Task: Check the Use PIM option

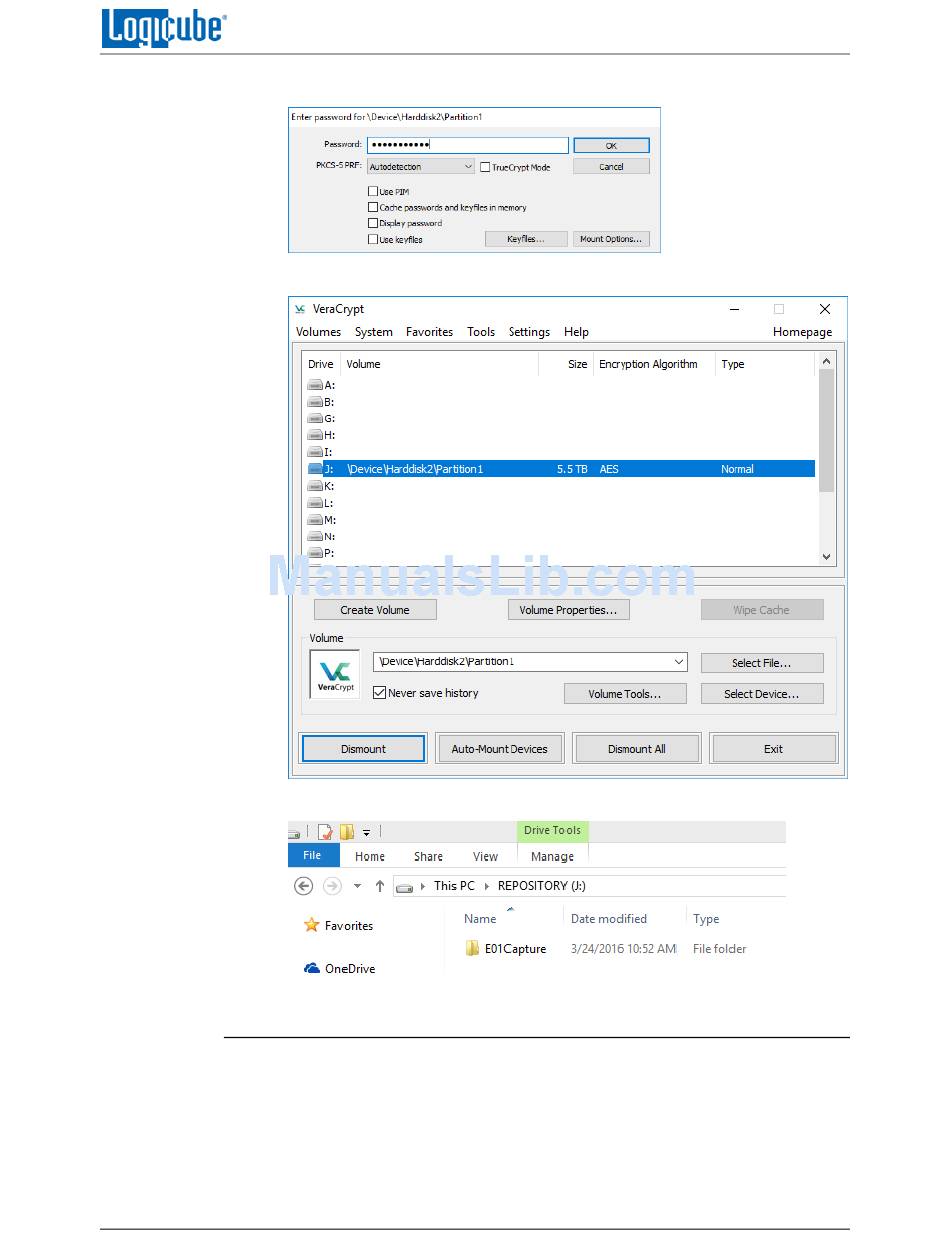Action: tap(373, 192)
